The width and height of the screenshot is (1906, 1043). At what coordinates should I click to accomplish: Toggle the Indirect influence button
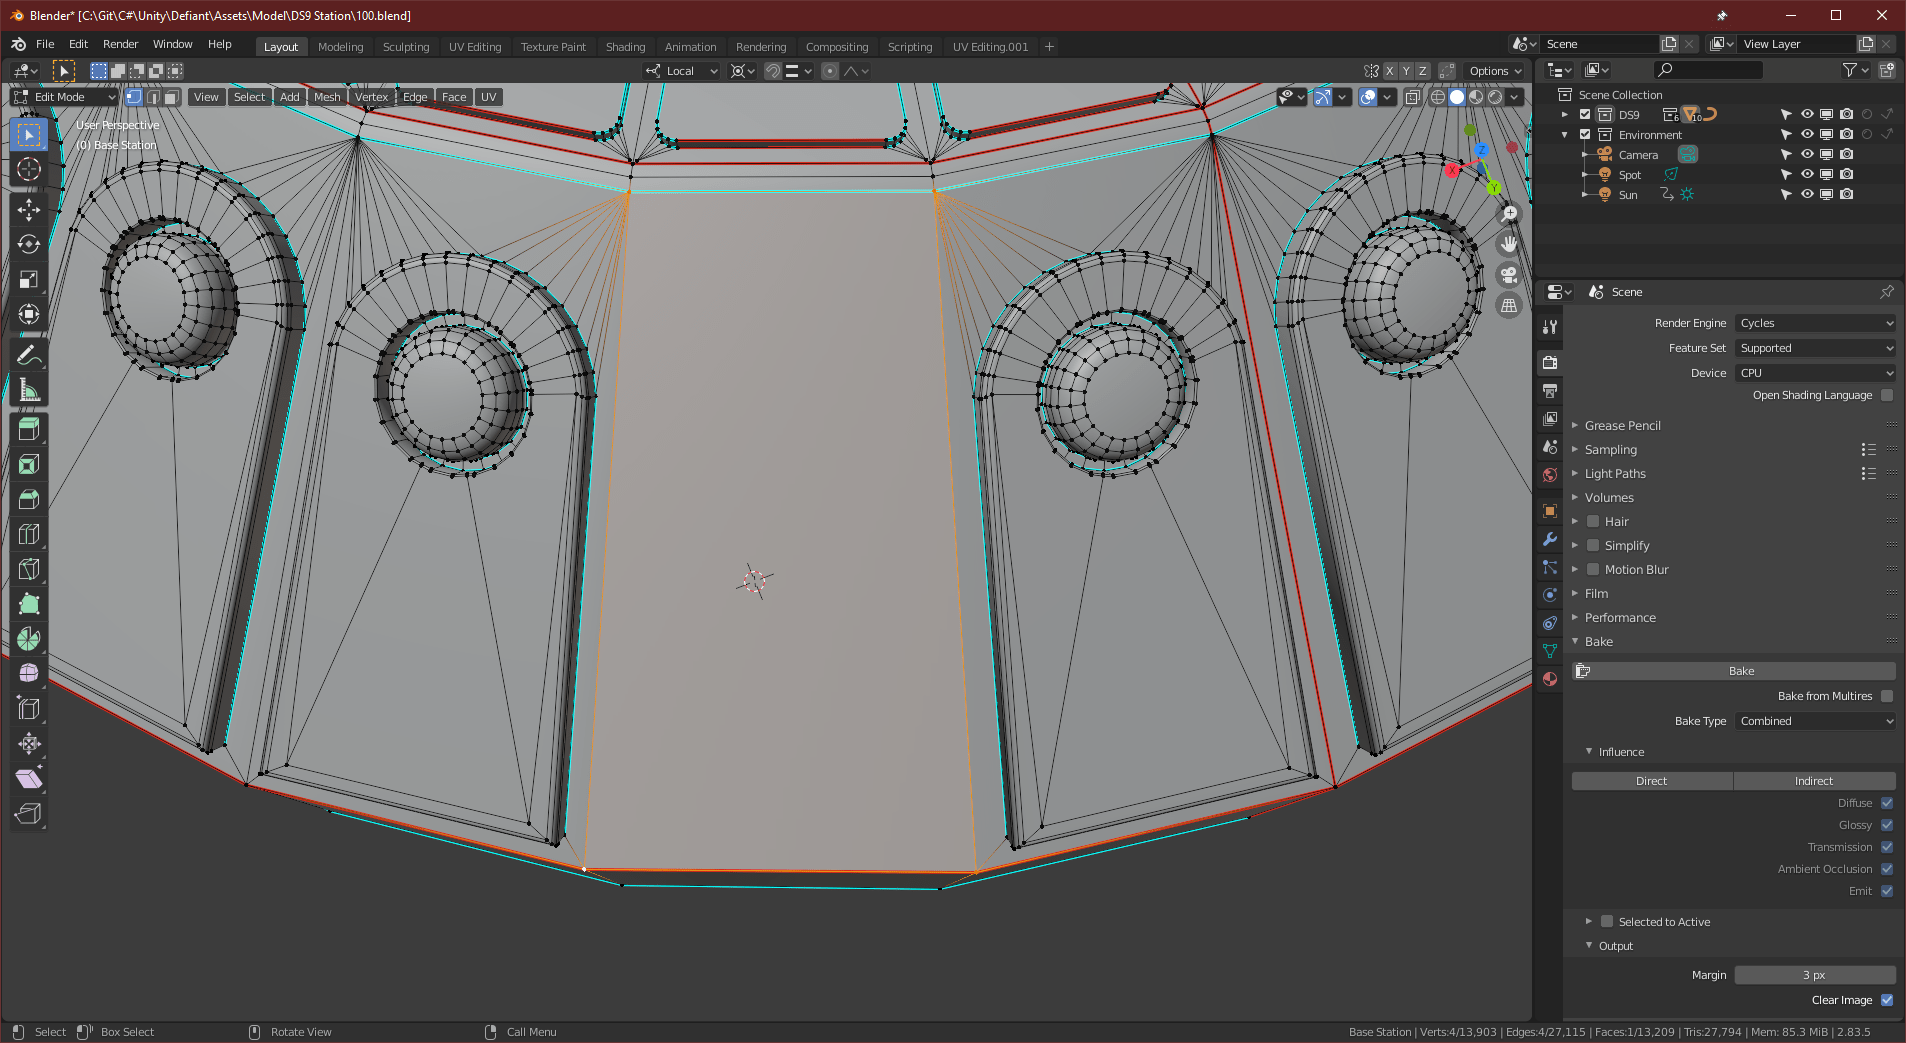1813,781
